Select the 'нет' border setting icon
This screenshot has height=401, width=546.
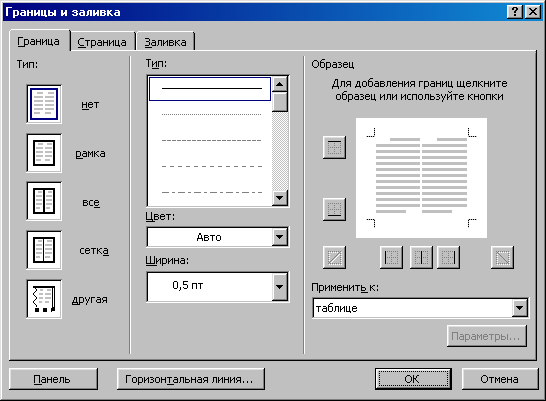44,104
